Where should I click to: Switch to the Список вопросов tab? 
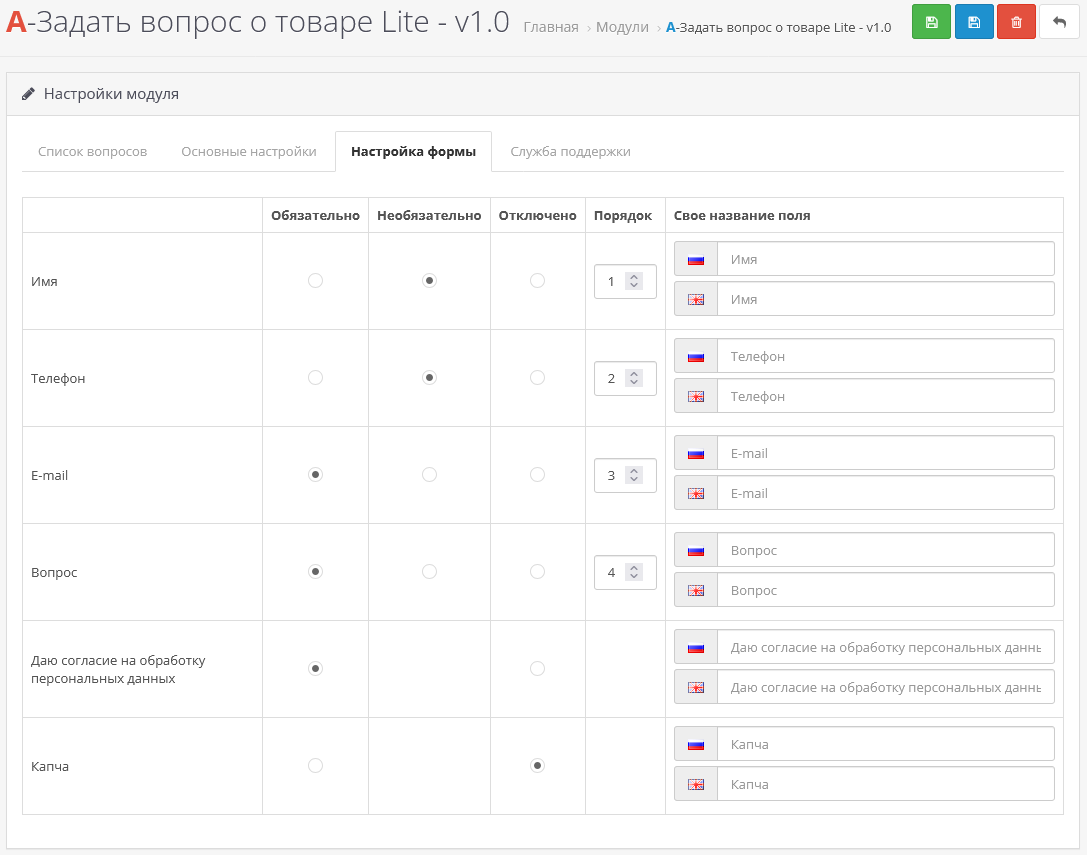[x=92, y=152]
